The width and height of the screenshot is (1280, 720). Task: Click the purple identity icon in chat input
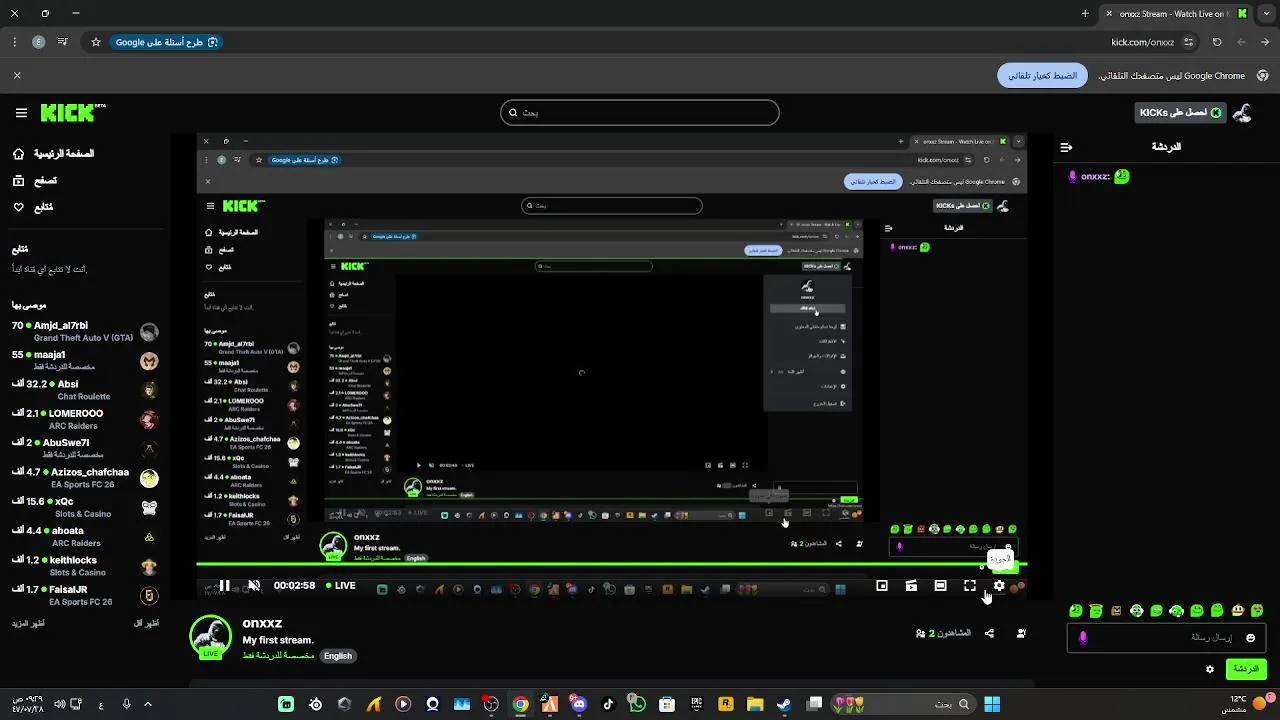tap(1083, 637)
